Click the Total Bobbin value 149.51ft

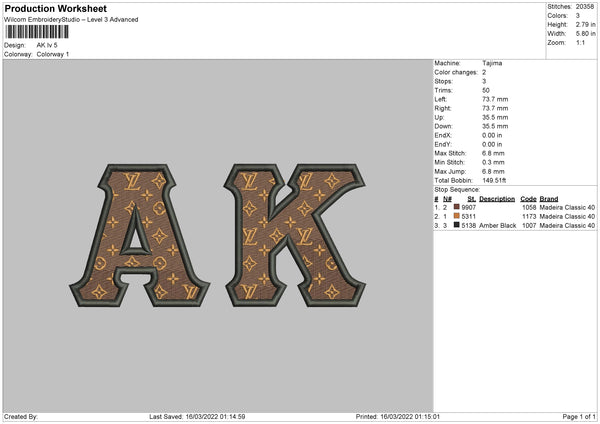(494, 180)
